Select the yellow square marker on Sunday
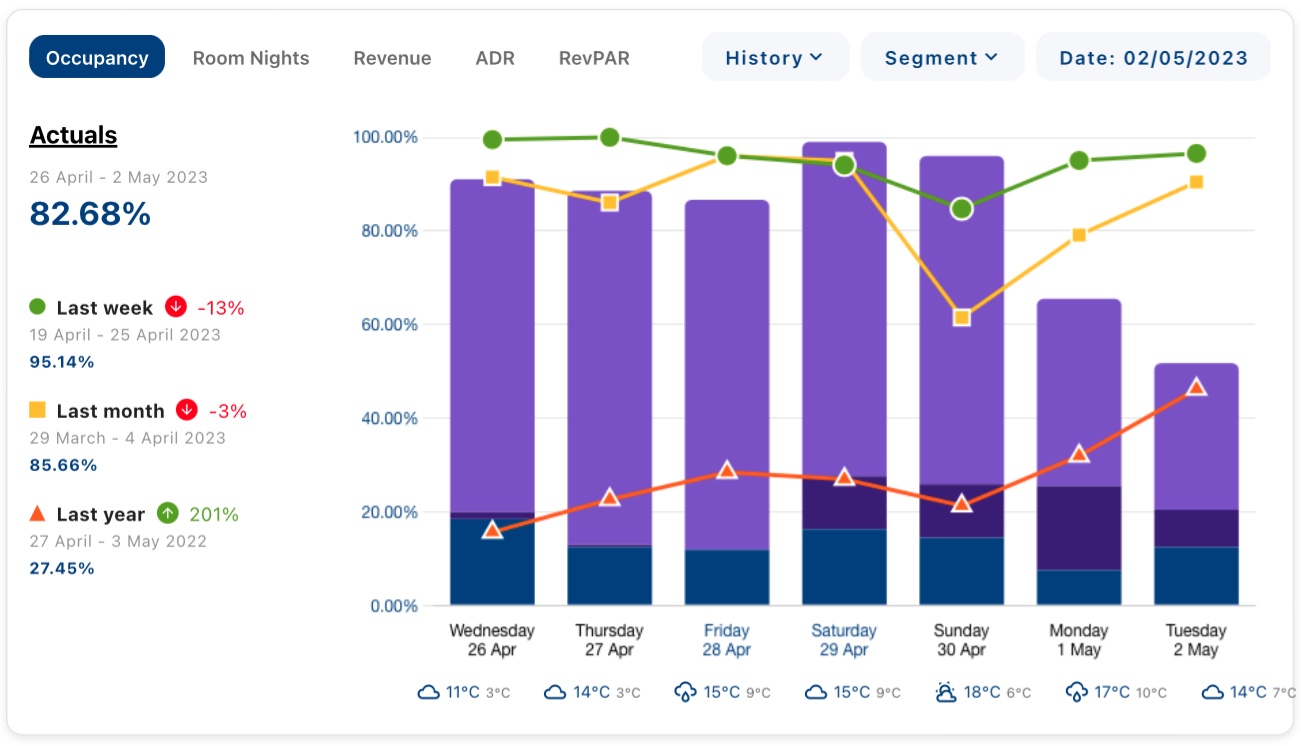 tap(962, 317)
